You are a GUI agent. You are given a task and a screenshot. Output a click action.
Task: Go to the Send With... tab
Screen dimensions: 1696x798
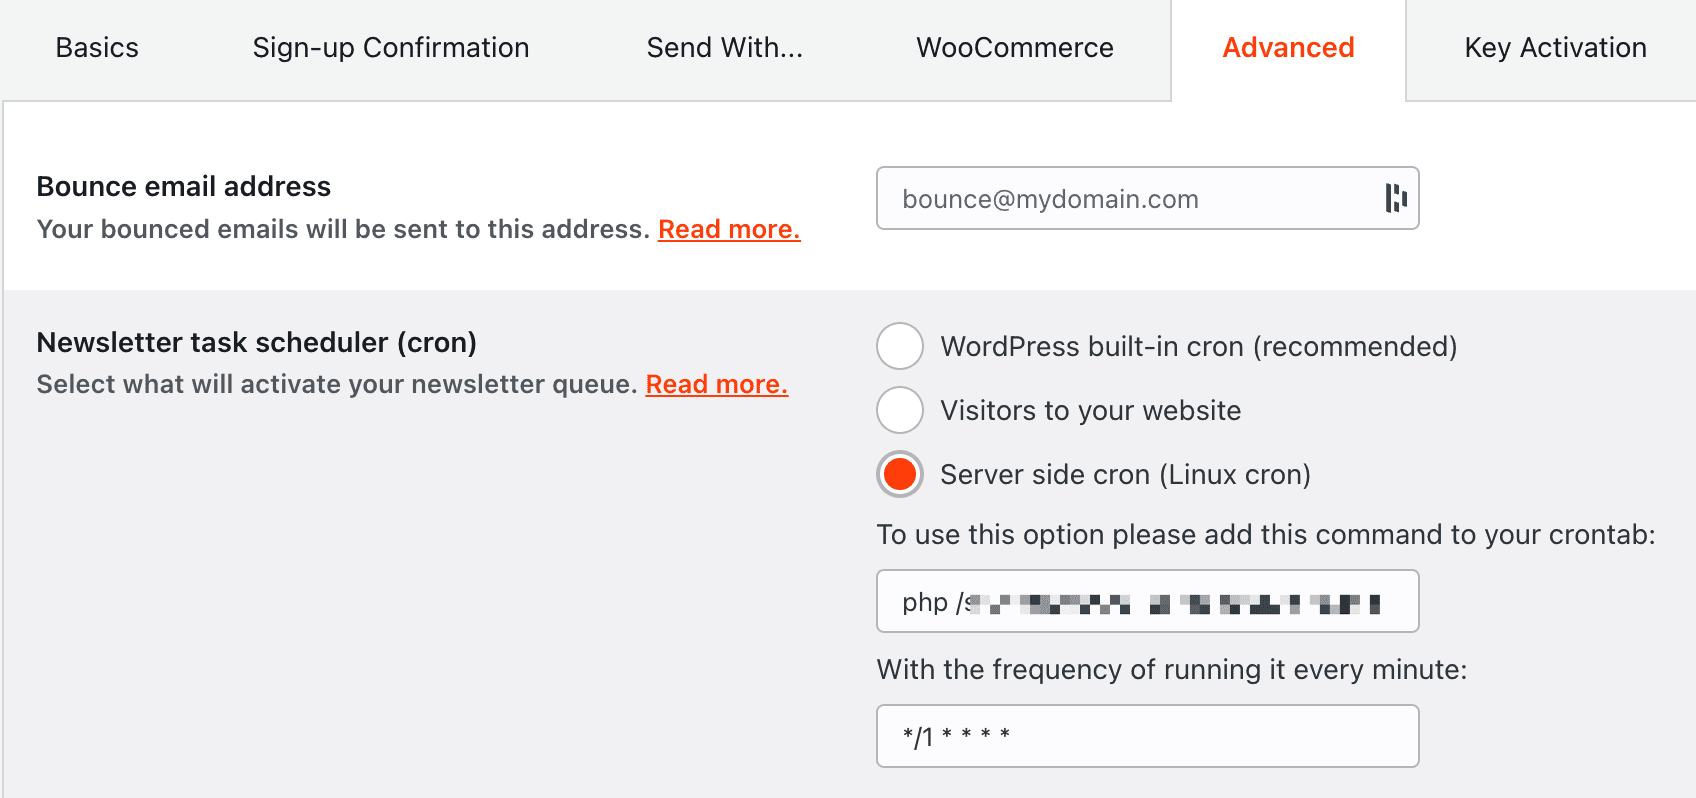tap(724, 48)
